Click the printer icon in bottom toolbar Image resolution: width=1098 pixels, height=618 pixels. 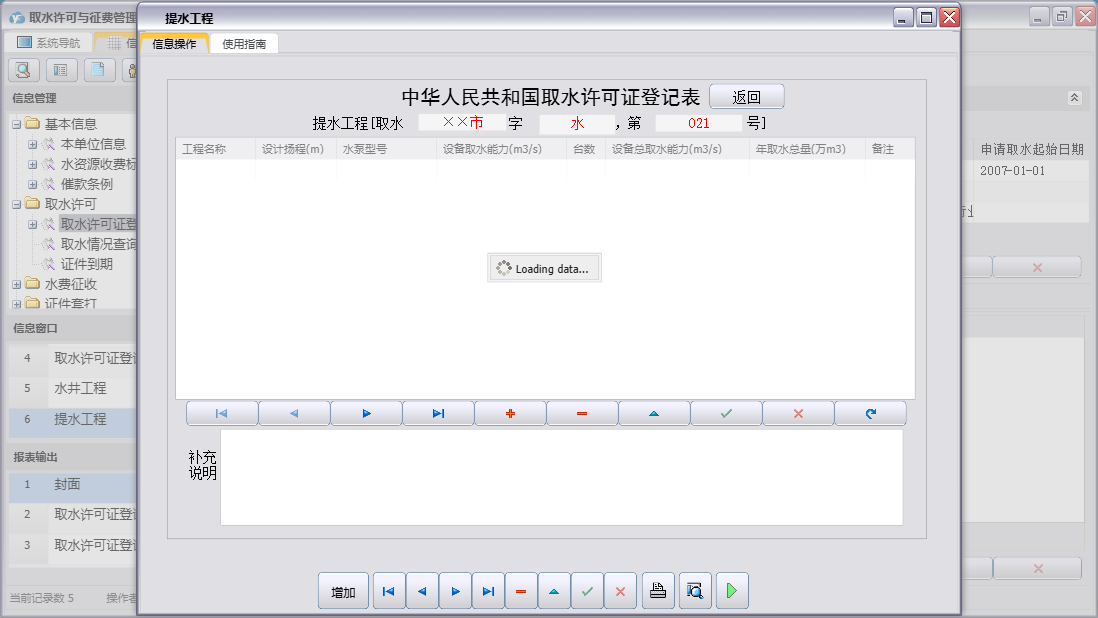(658, 591)
